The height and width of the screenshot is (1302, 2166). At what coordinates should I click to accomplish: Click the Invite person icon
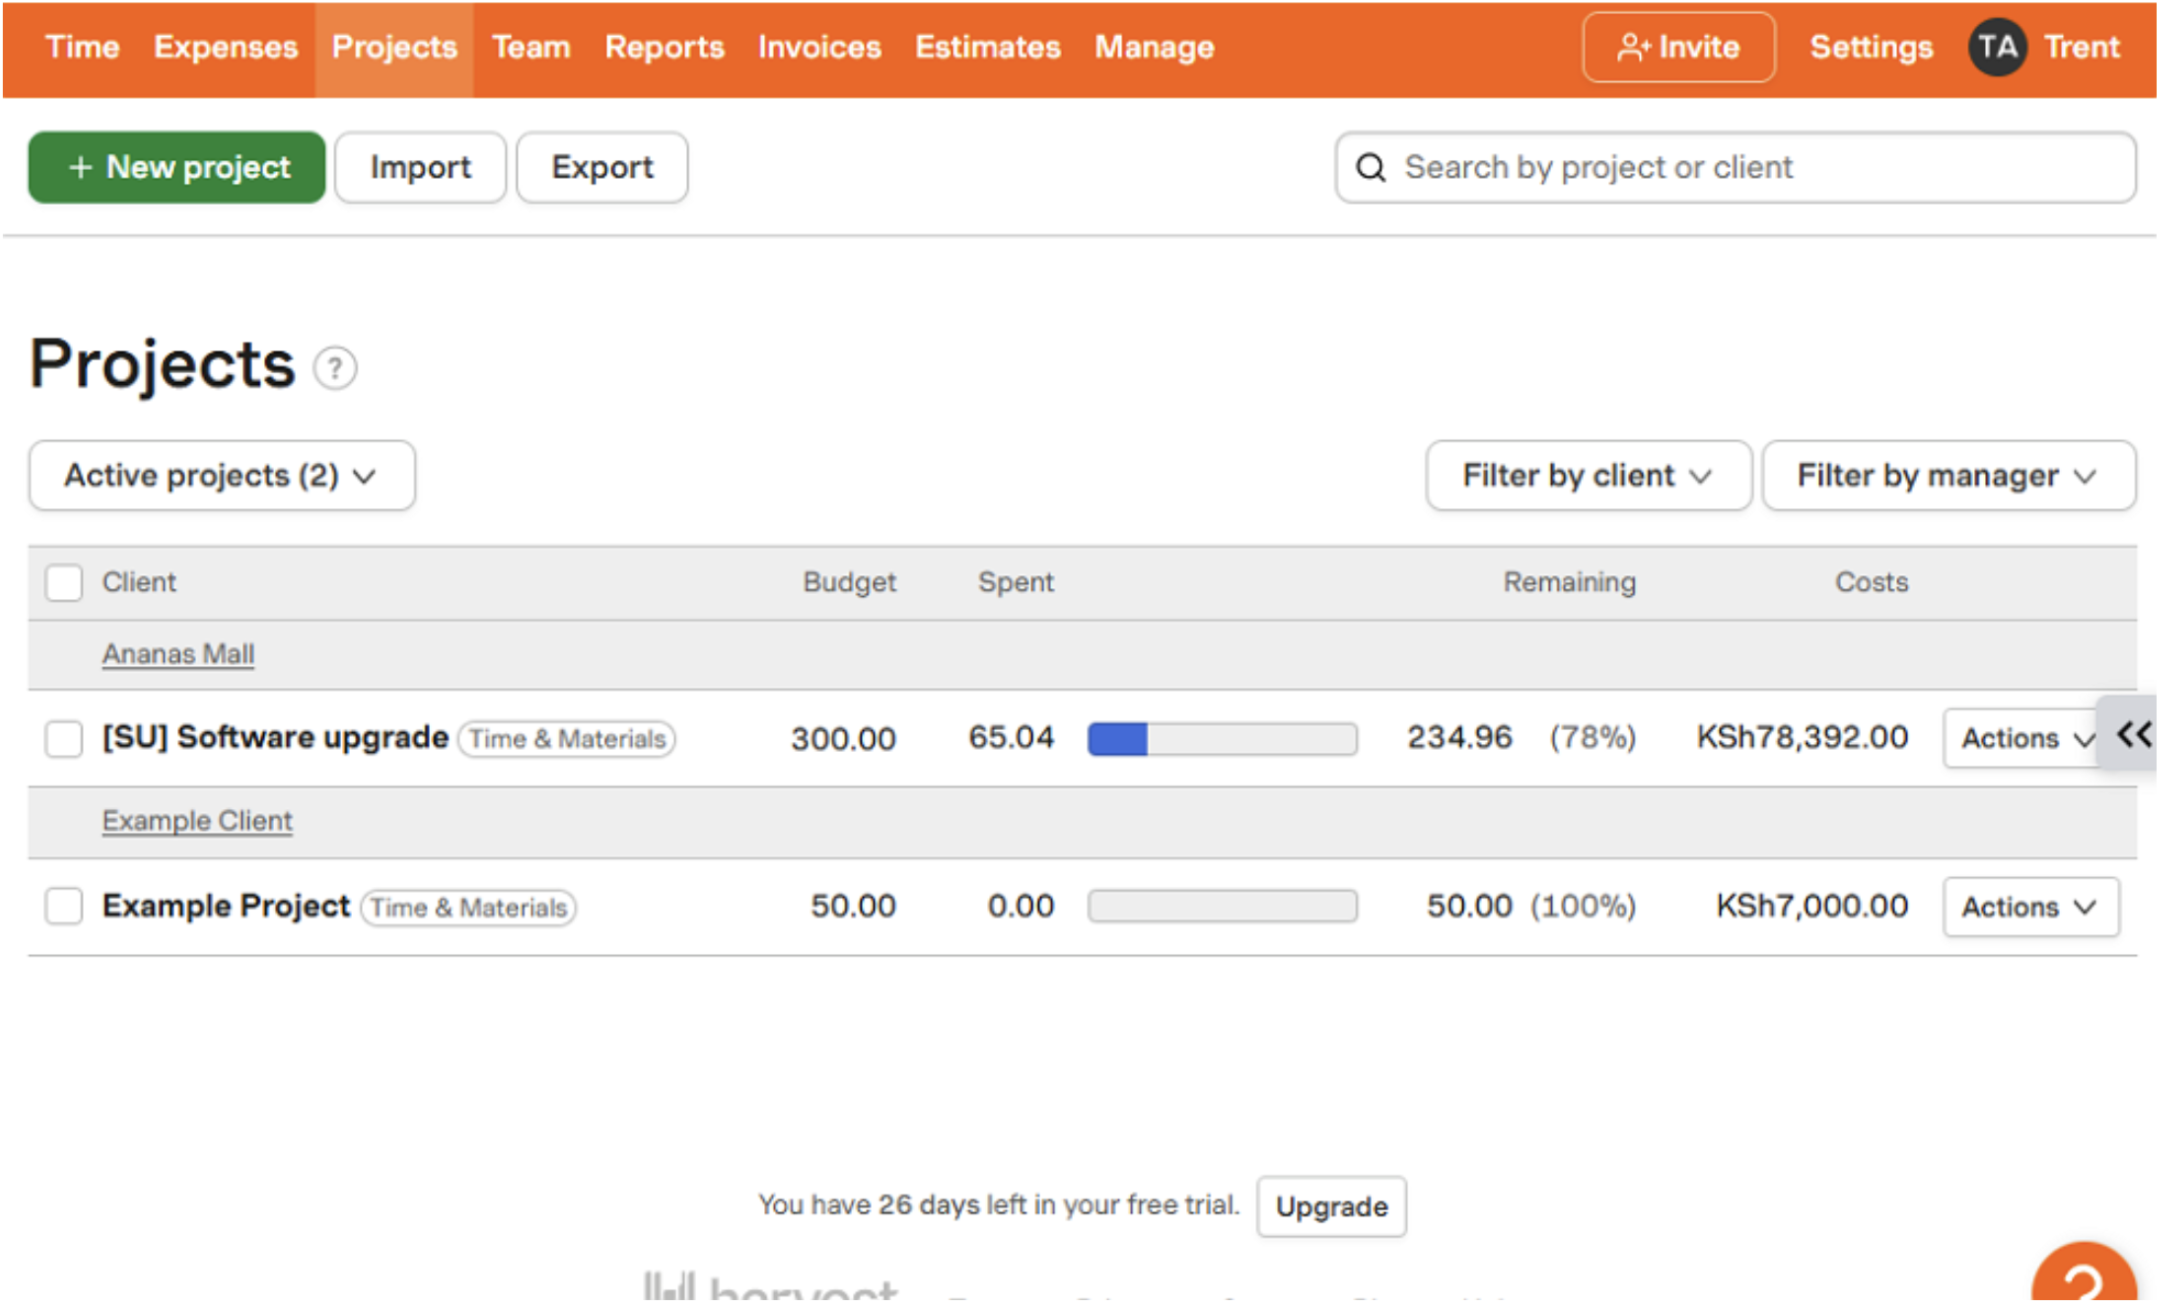[x=1633, y=46]
